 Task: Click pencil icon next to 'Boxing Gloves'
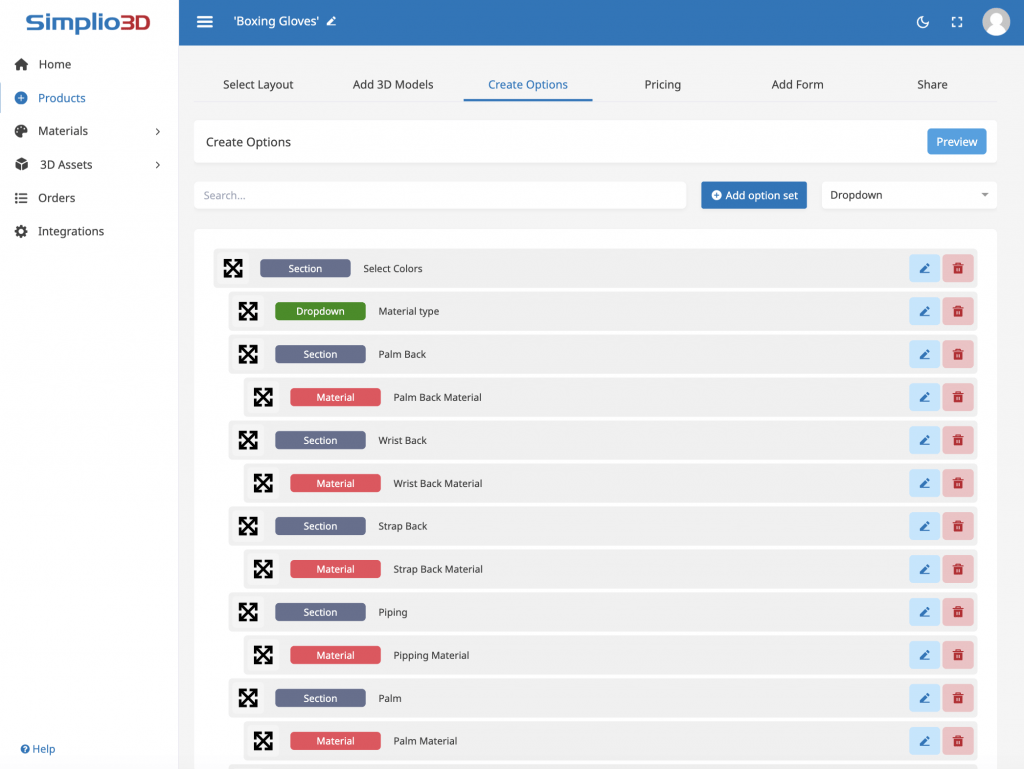click(x=332, y=21)
